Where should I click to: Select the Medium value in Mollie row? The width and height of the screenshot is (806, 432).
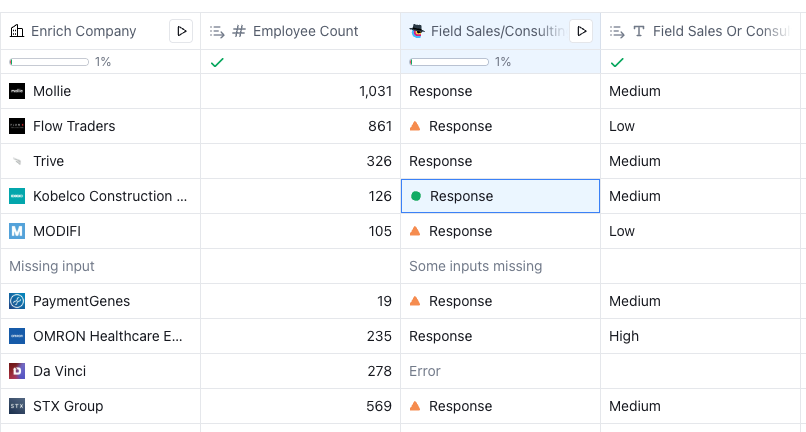700,91
